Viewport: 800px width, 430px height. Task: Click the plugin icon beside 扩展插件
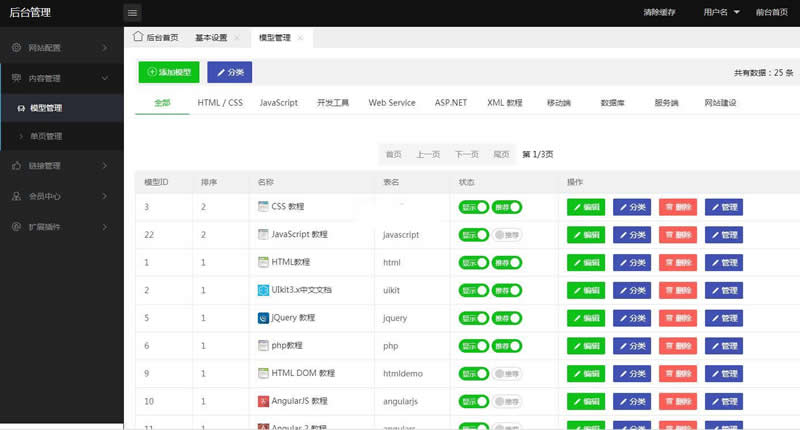[x=16, y=226]
